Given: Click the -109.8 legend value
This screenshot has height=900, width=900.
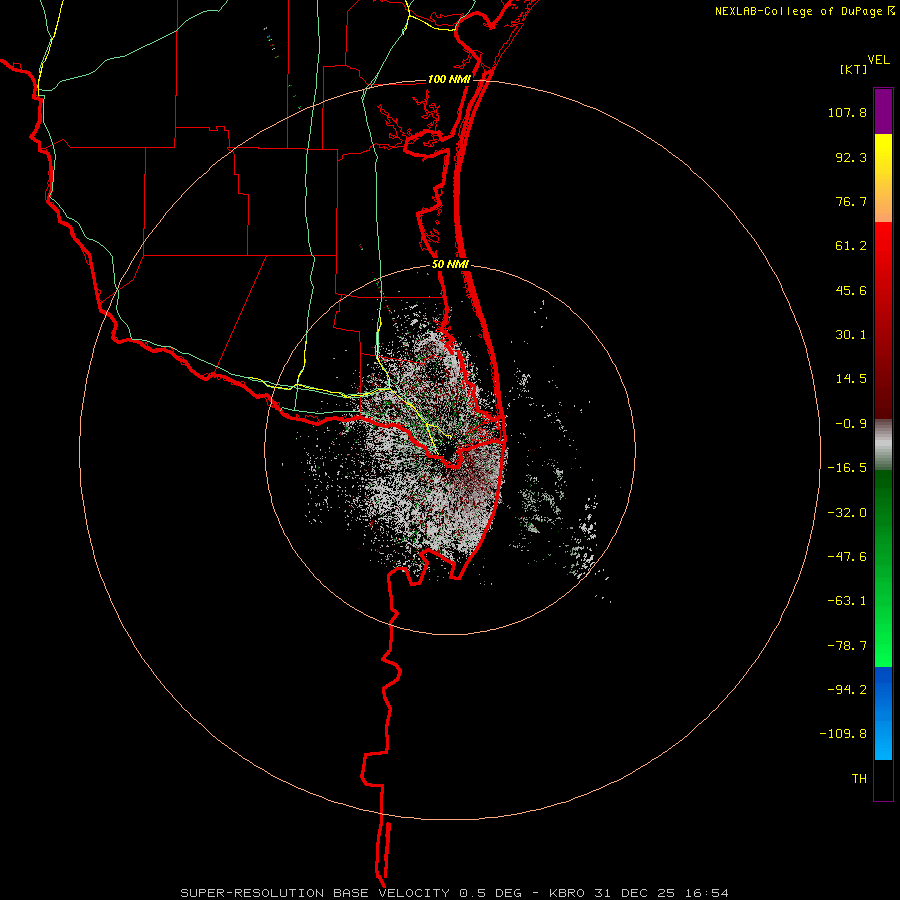Looking at the screenshot, I should 843,734.
